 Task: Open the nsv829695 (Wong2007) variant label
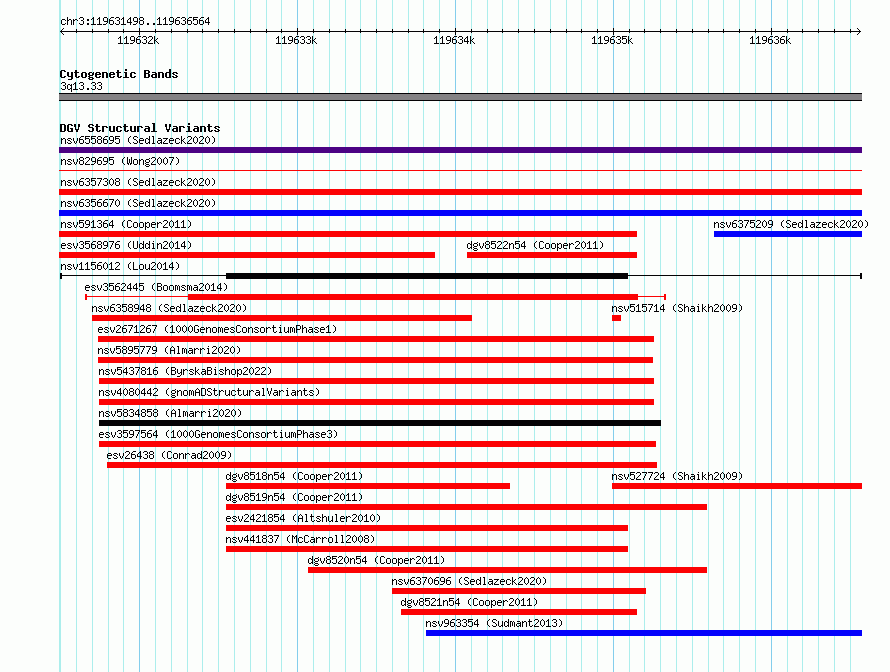(x=120, y=161)
